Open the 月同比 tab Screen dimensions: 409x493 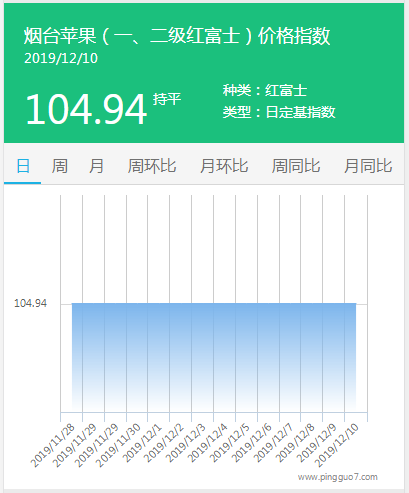point(368,166)
